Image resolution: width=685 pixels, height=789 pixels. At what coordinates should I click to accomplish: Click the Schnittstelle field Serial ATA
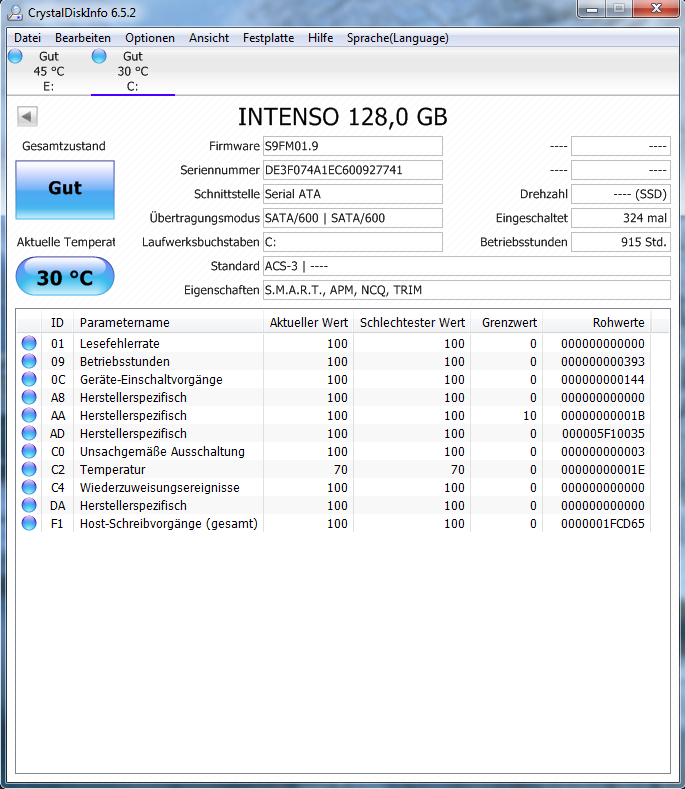click(x=353, y=194)
